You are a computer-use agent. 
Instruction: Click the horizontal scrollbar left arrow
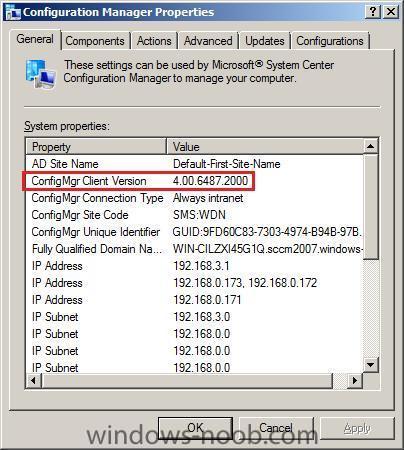click(33, 380)
